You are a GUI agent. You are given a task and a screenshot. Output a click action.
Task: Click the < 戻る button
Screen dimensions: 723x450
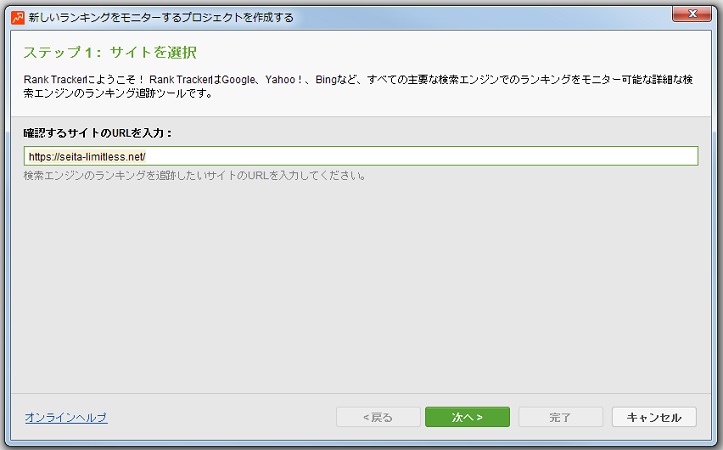[x=378, y=417]
